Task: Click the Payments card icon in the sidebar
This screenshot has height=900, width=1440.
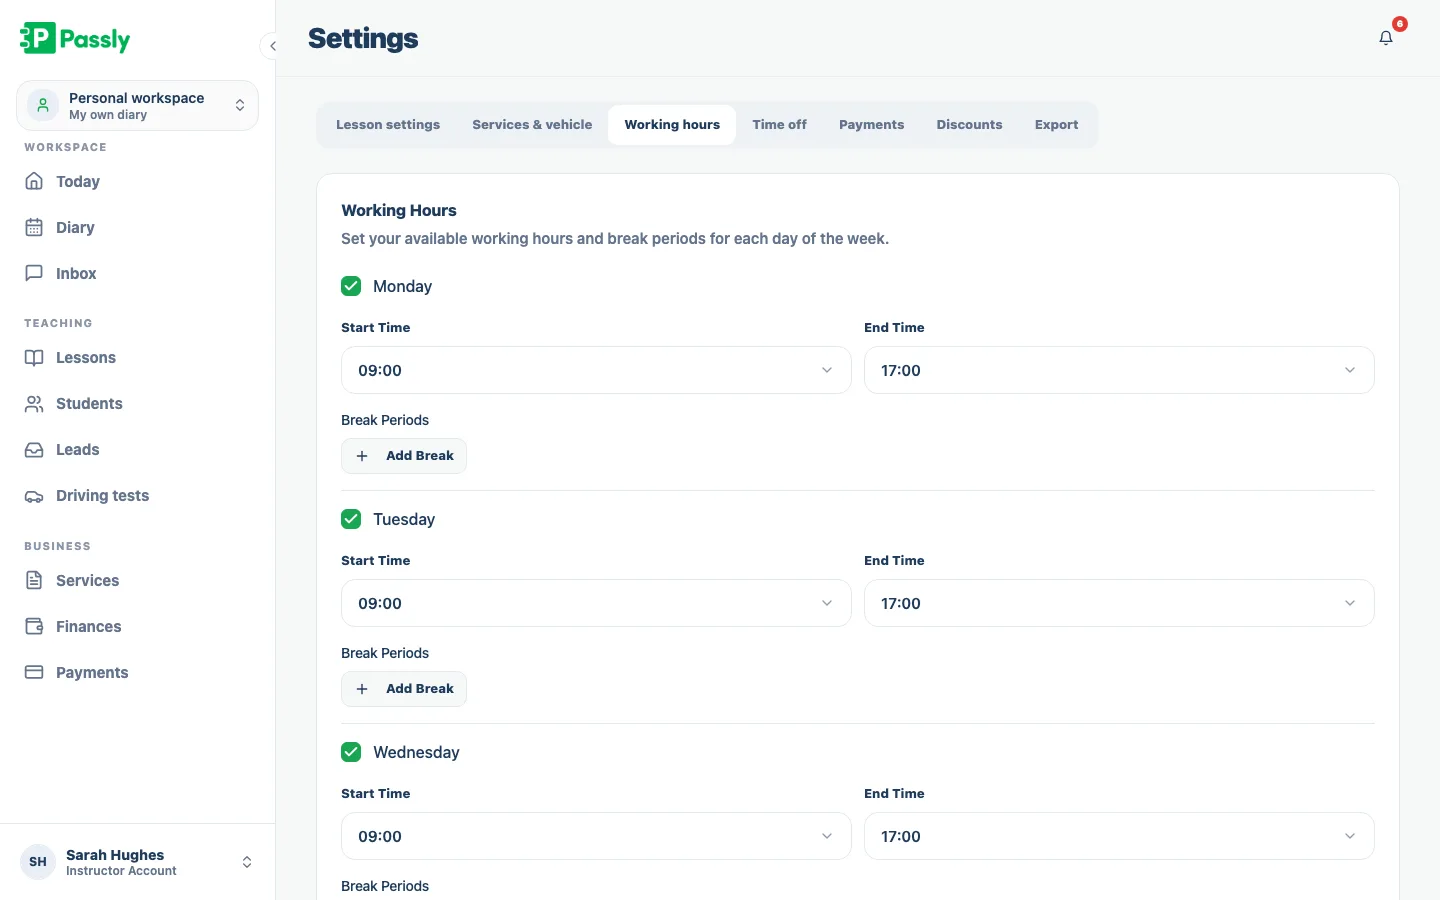Action: 34,672
